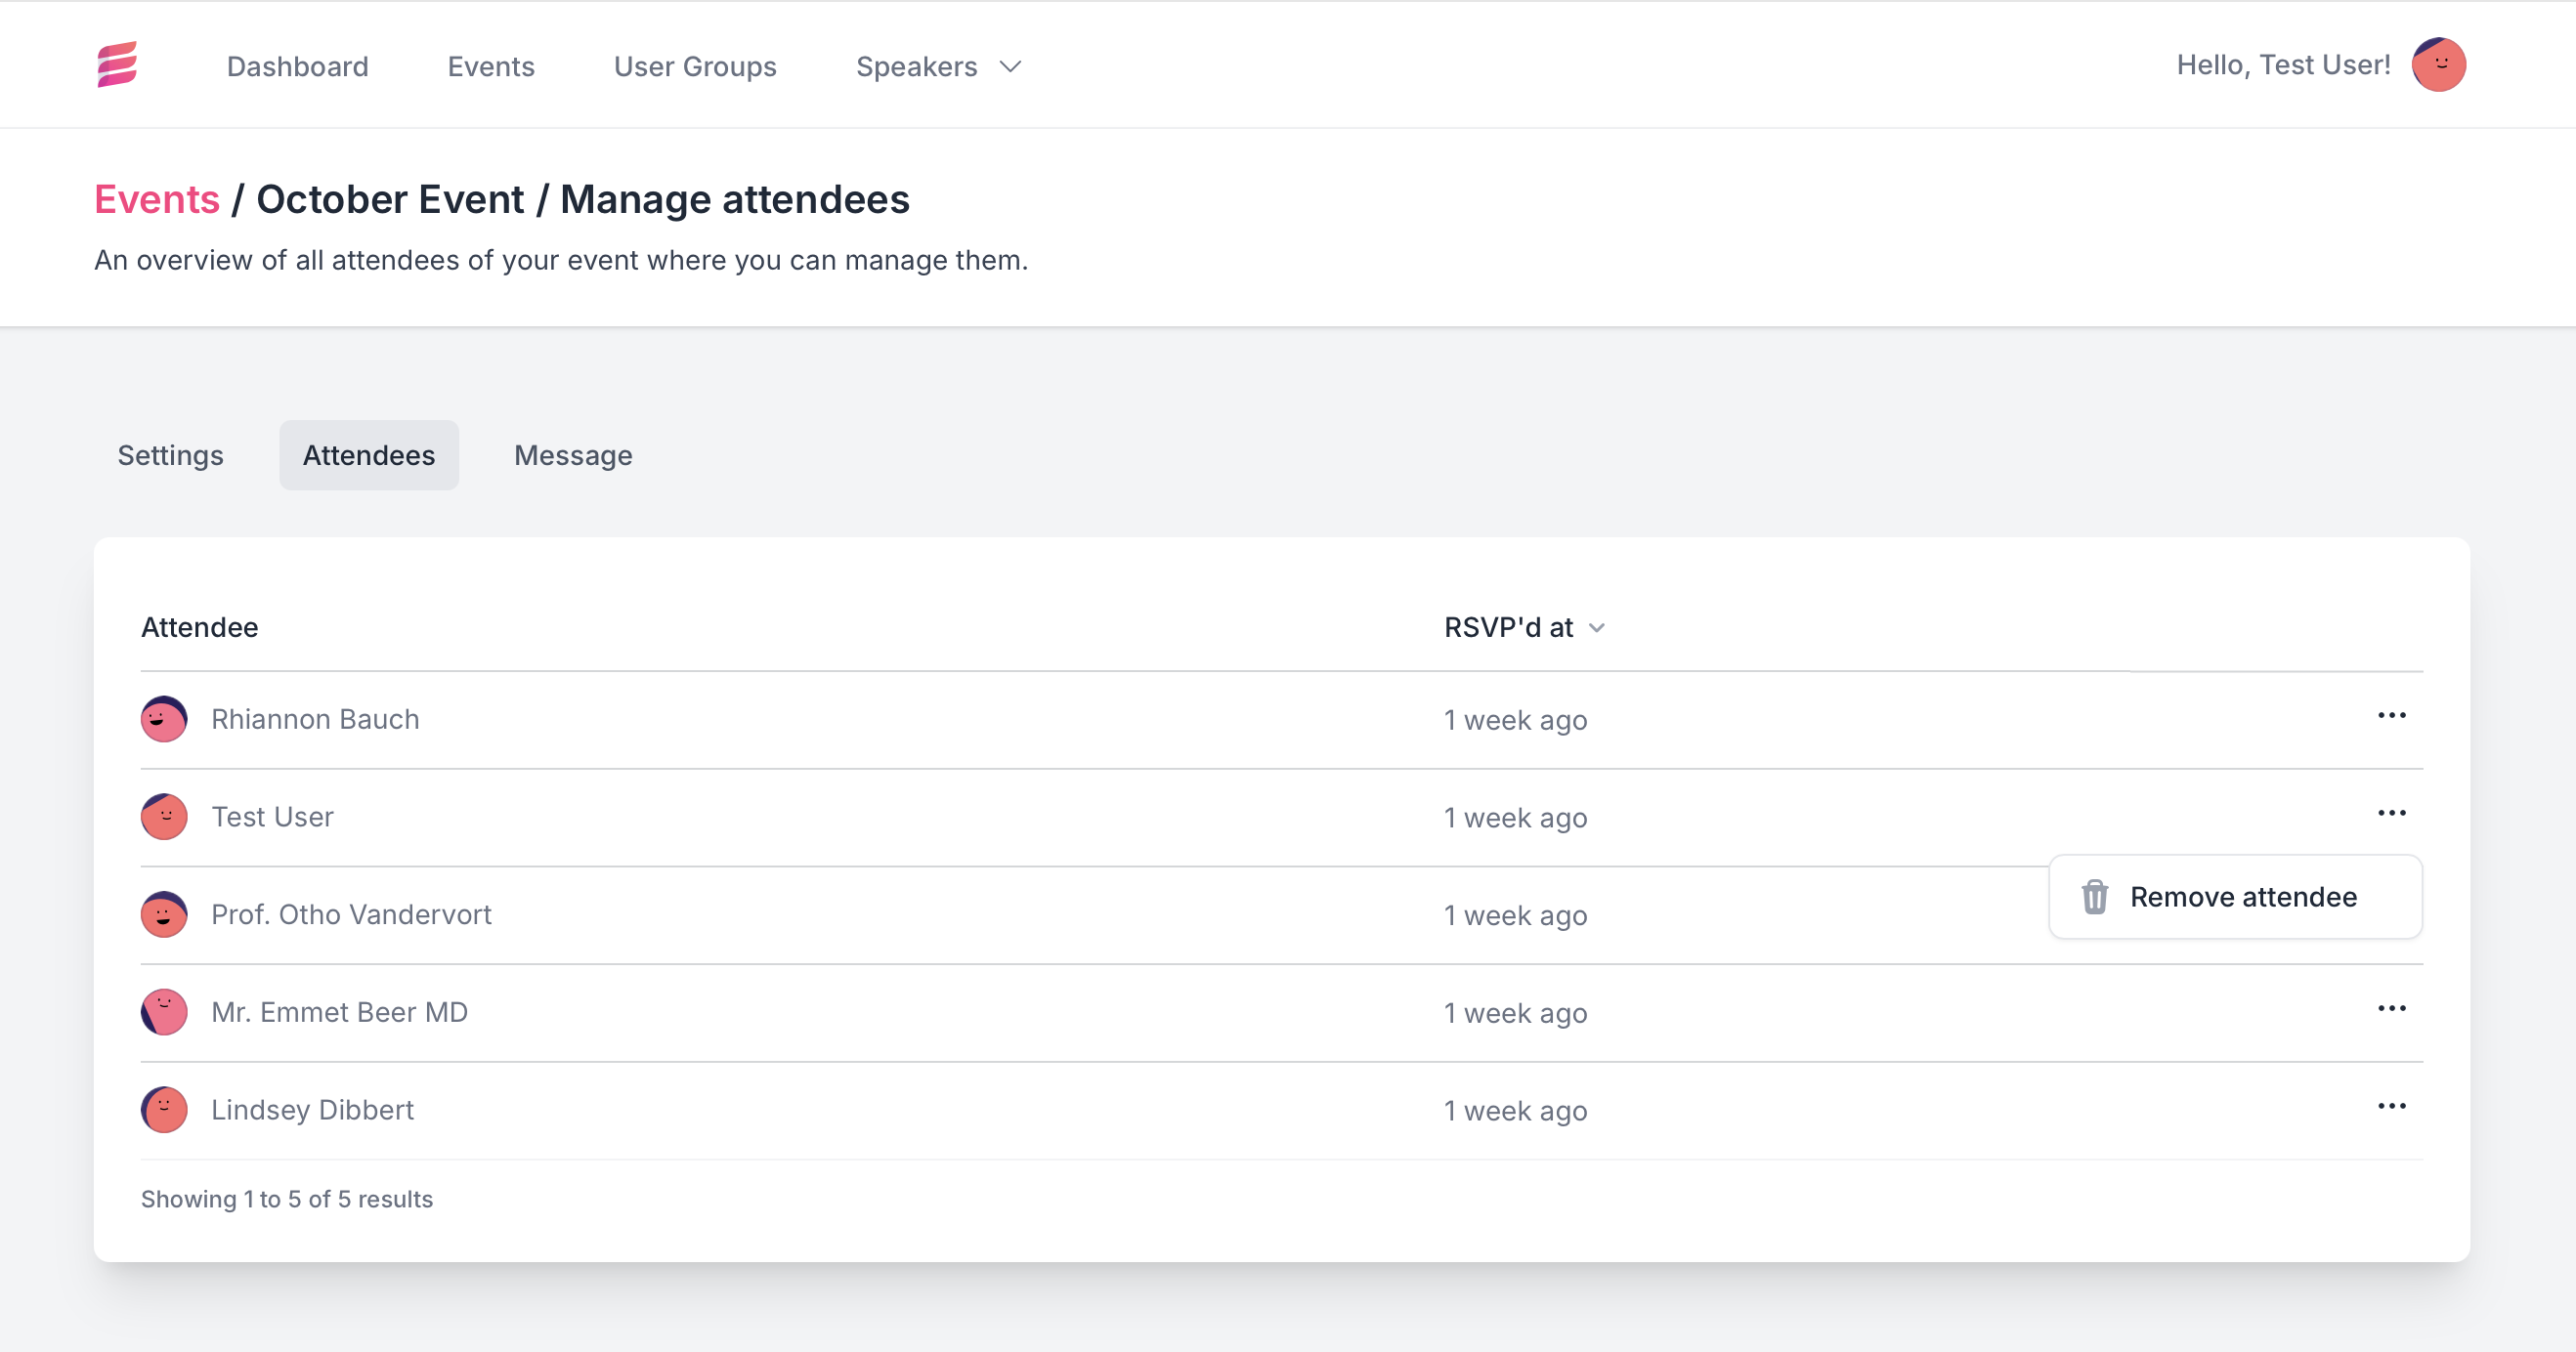Open actions menu for Lindsey Dibbert
The image size is (2576, 1352).
click(x=2391, y=1107)
